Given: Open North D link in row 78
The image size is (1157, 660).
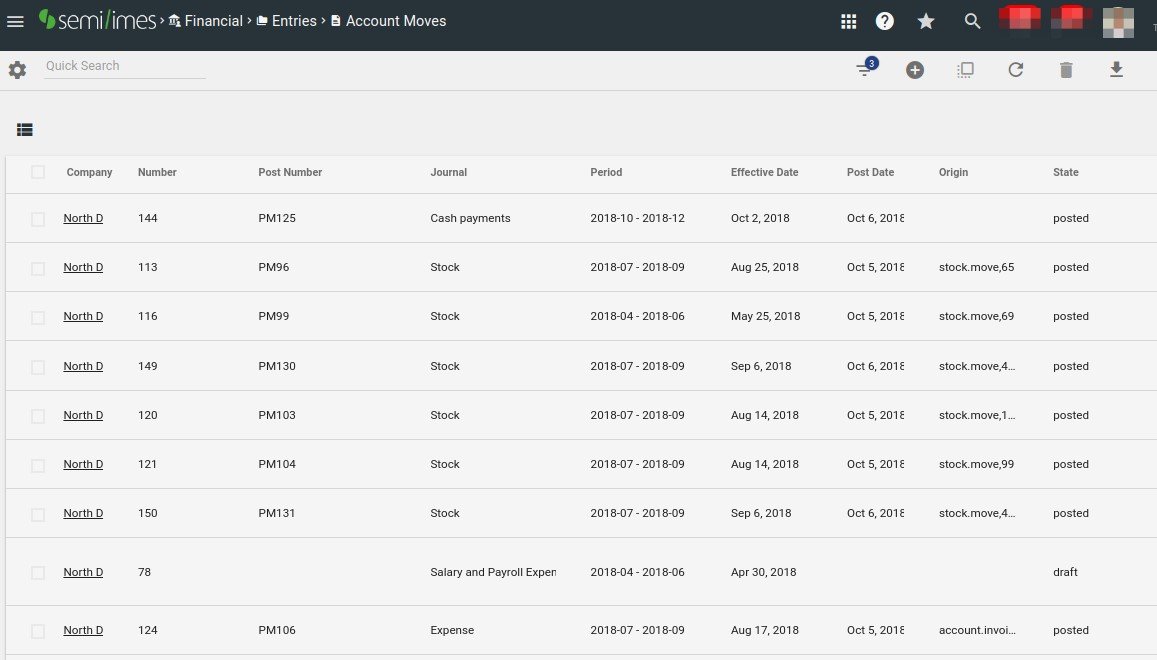Looking at the screenshot, I should 83,572.
